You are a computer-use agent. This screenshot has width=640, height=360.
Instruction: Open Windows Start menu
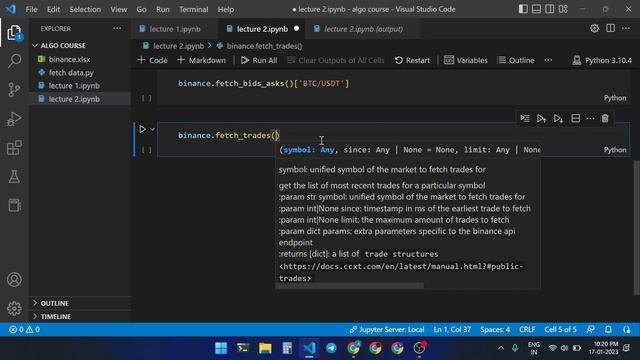(x=221, y=348)
